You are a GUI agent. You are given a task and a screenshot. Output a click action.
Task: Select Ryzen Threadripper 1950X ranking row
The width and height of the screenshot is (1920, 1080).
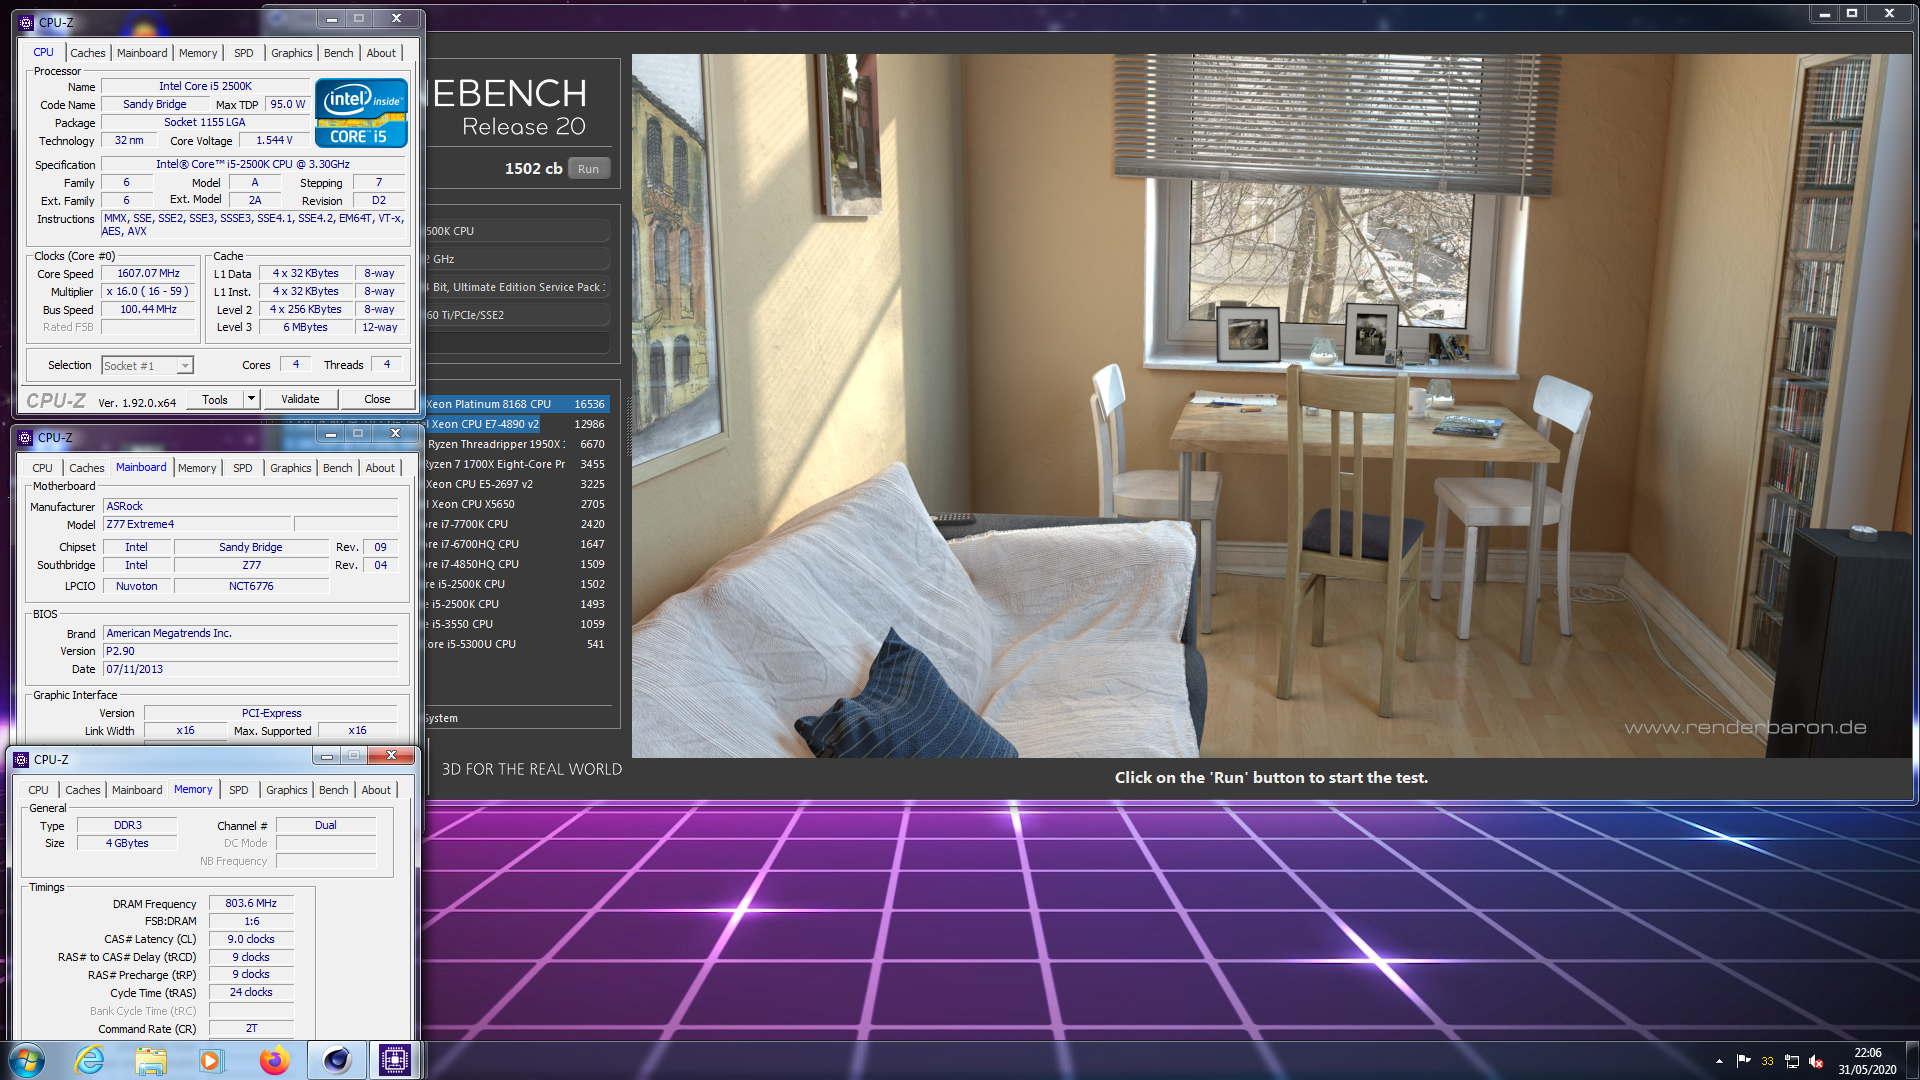point(517,444)
